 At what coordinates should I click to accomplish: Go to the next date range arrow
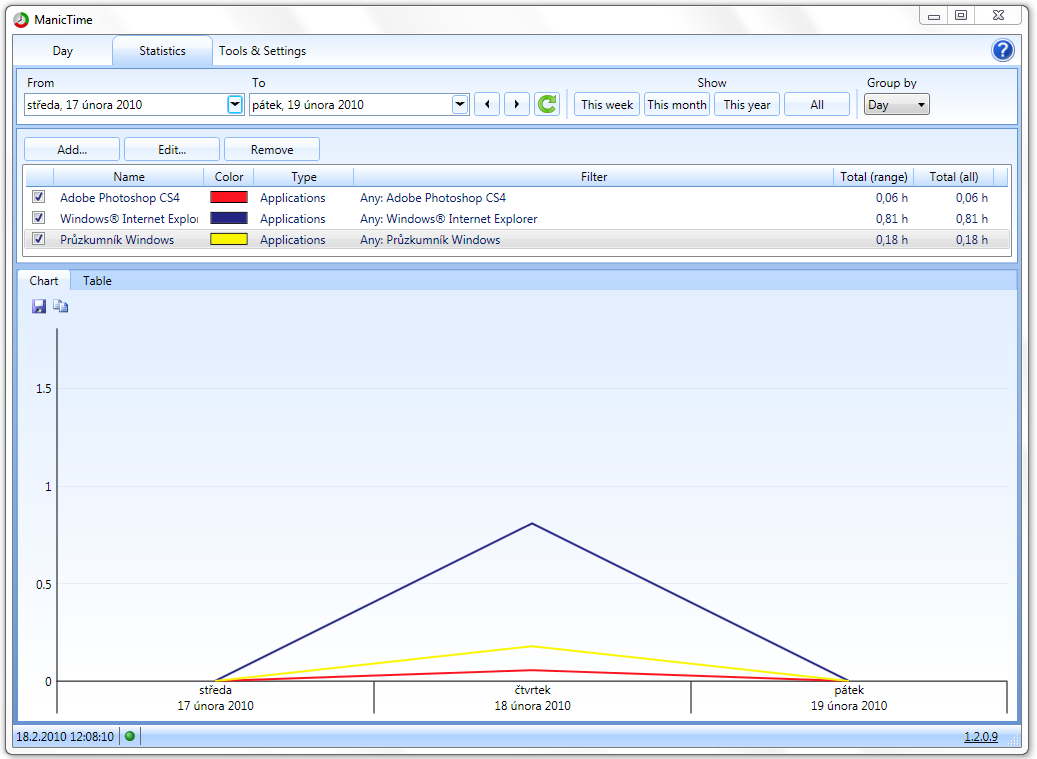(517, 104)
